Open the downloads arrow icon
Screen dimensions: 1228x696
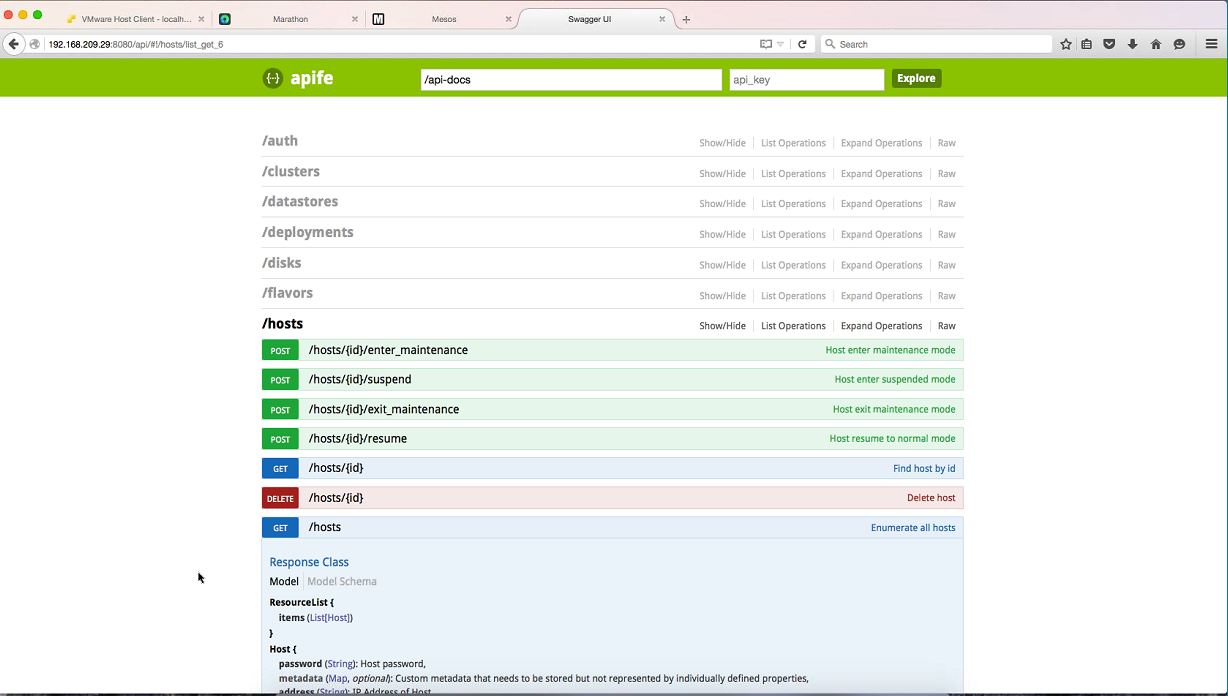click(x=1132, y=44)
